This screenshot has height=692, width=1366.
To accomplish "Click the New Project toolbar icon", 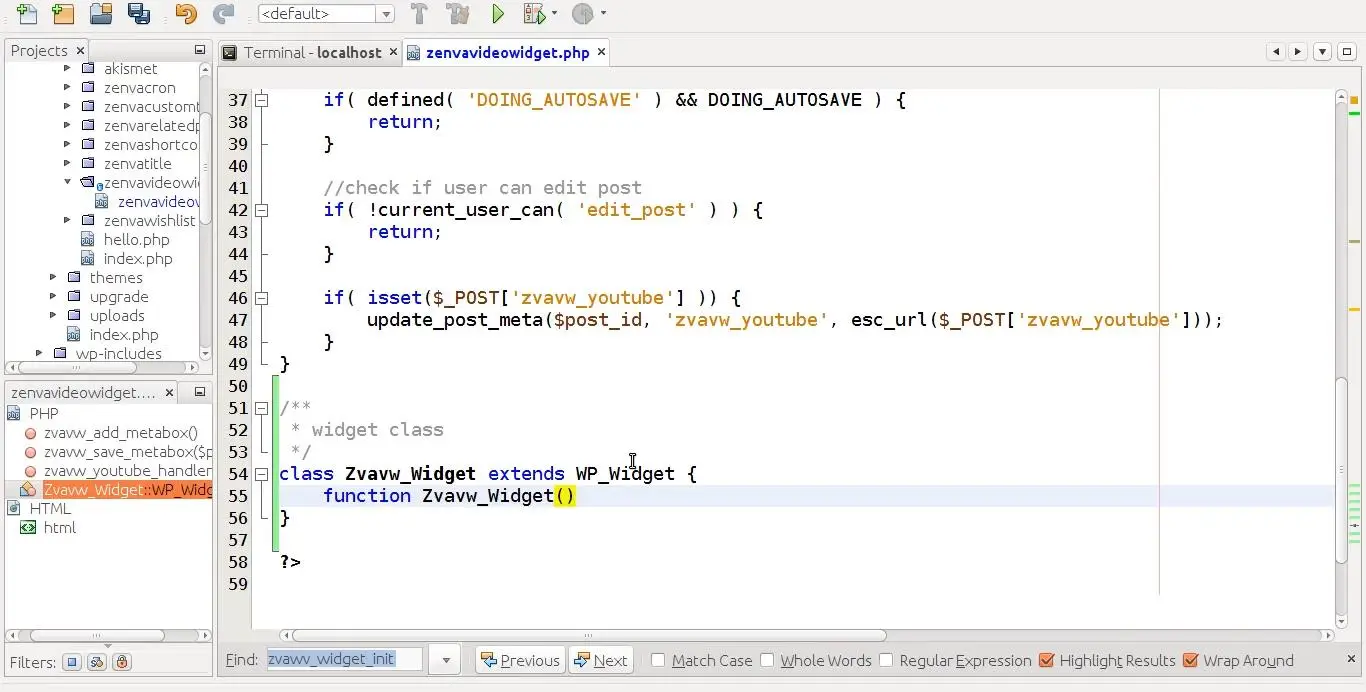I will point(63,14).
